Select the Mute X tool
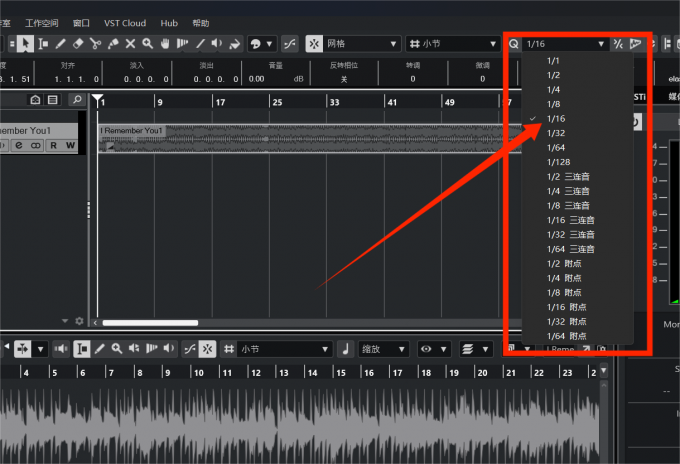The image size is (680, 464). coord(130,44)
